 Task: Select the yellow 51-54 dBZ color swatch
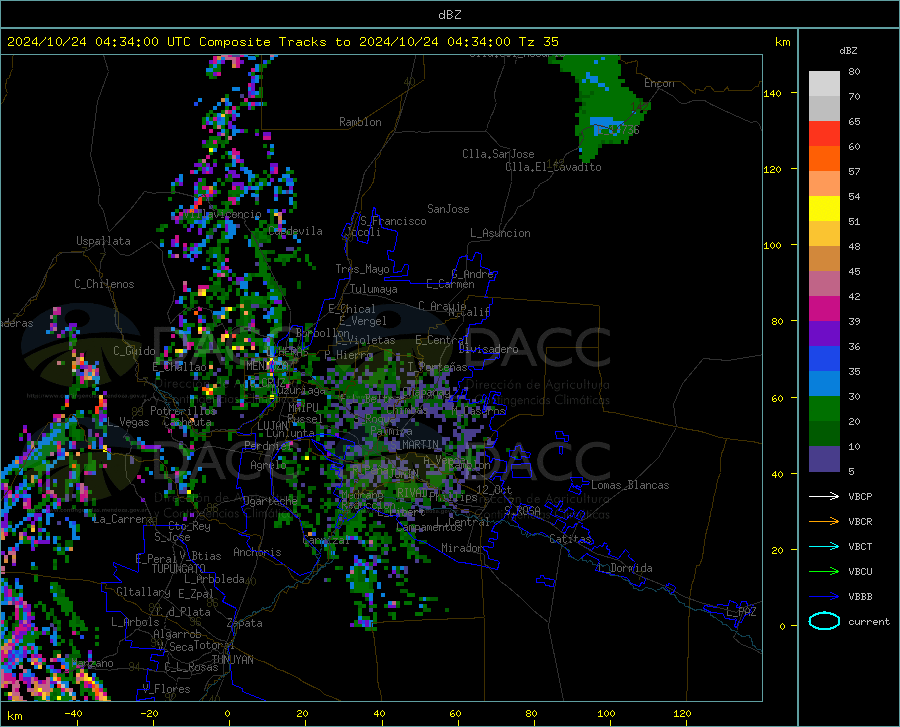pyautogui.click(x=824, y=209)
